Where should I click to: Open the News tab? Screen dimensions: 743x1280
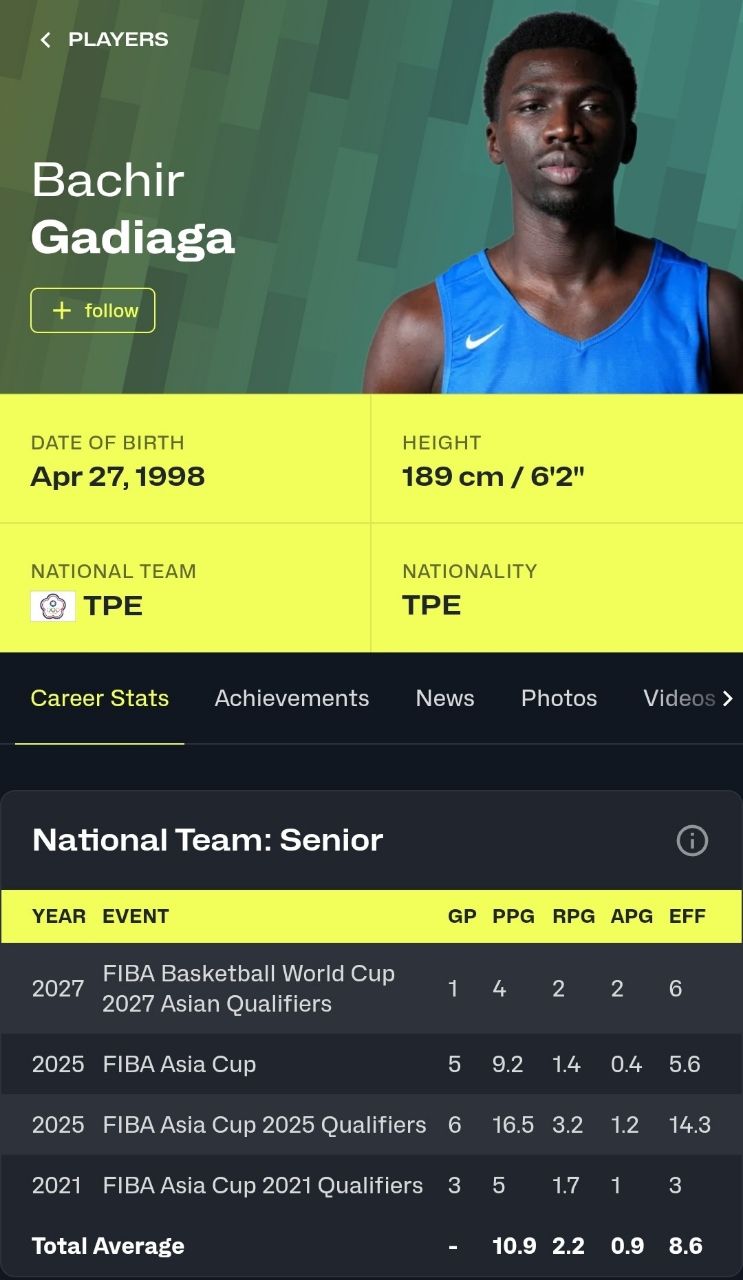445,698
